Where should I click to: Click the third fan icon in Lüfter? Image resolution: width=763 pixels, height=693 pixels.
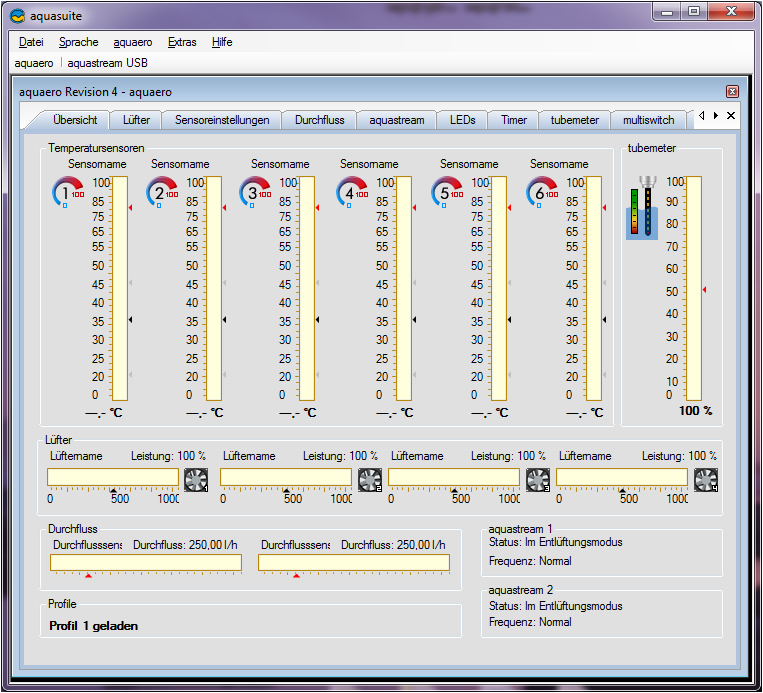pyautogui.click(x=538, y=479)
